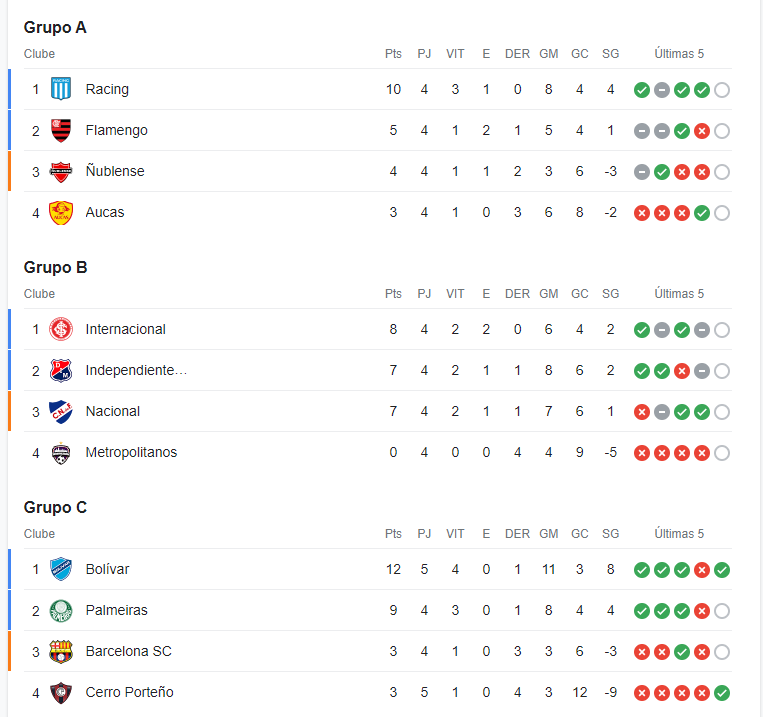
Task: Click the Nacional club crest icon
Action: (61, 411)
